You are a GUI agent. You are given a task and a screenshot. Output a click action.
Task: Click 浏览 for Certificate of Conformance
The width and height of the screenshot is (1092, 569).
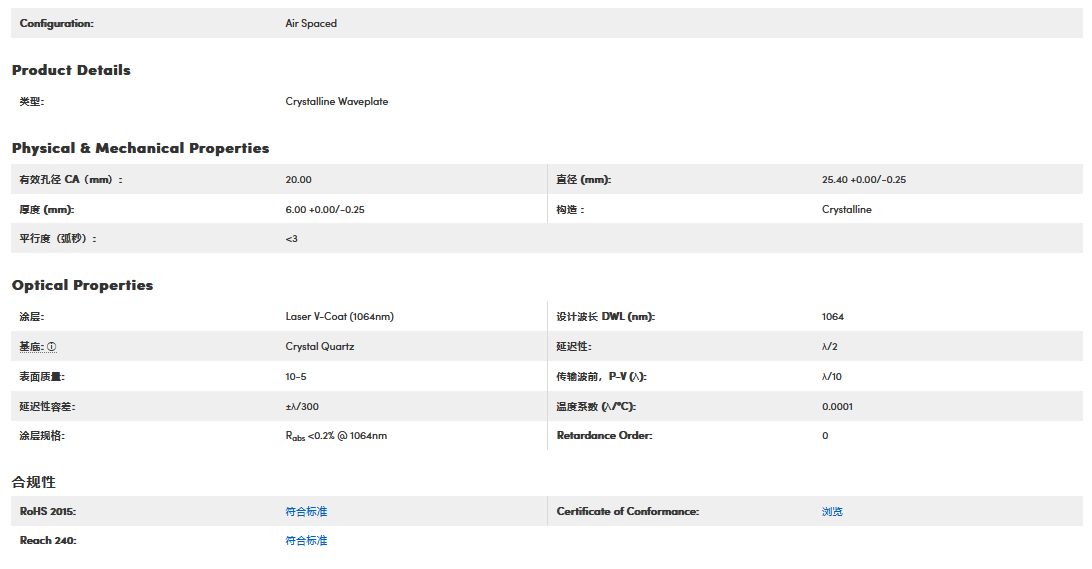tap(832, 511)
